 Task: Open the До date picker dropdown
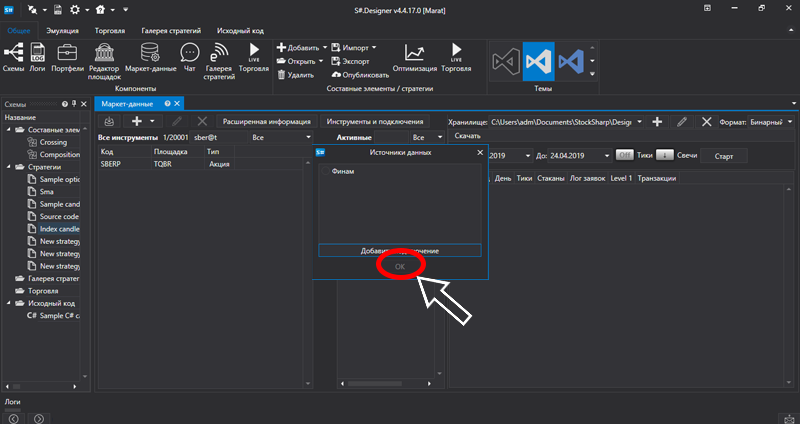[607, 155]
